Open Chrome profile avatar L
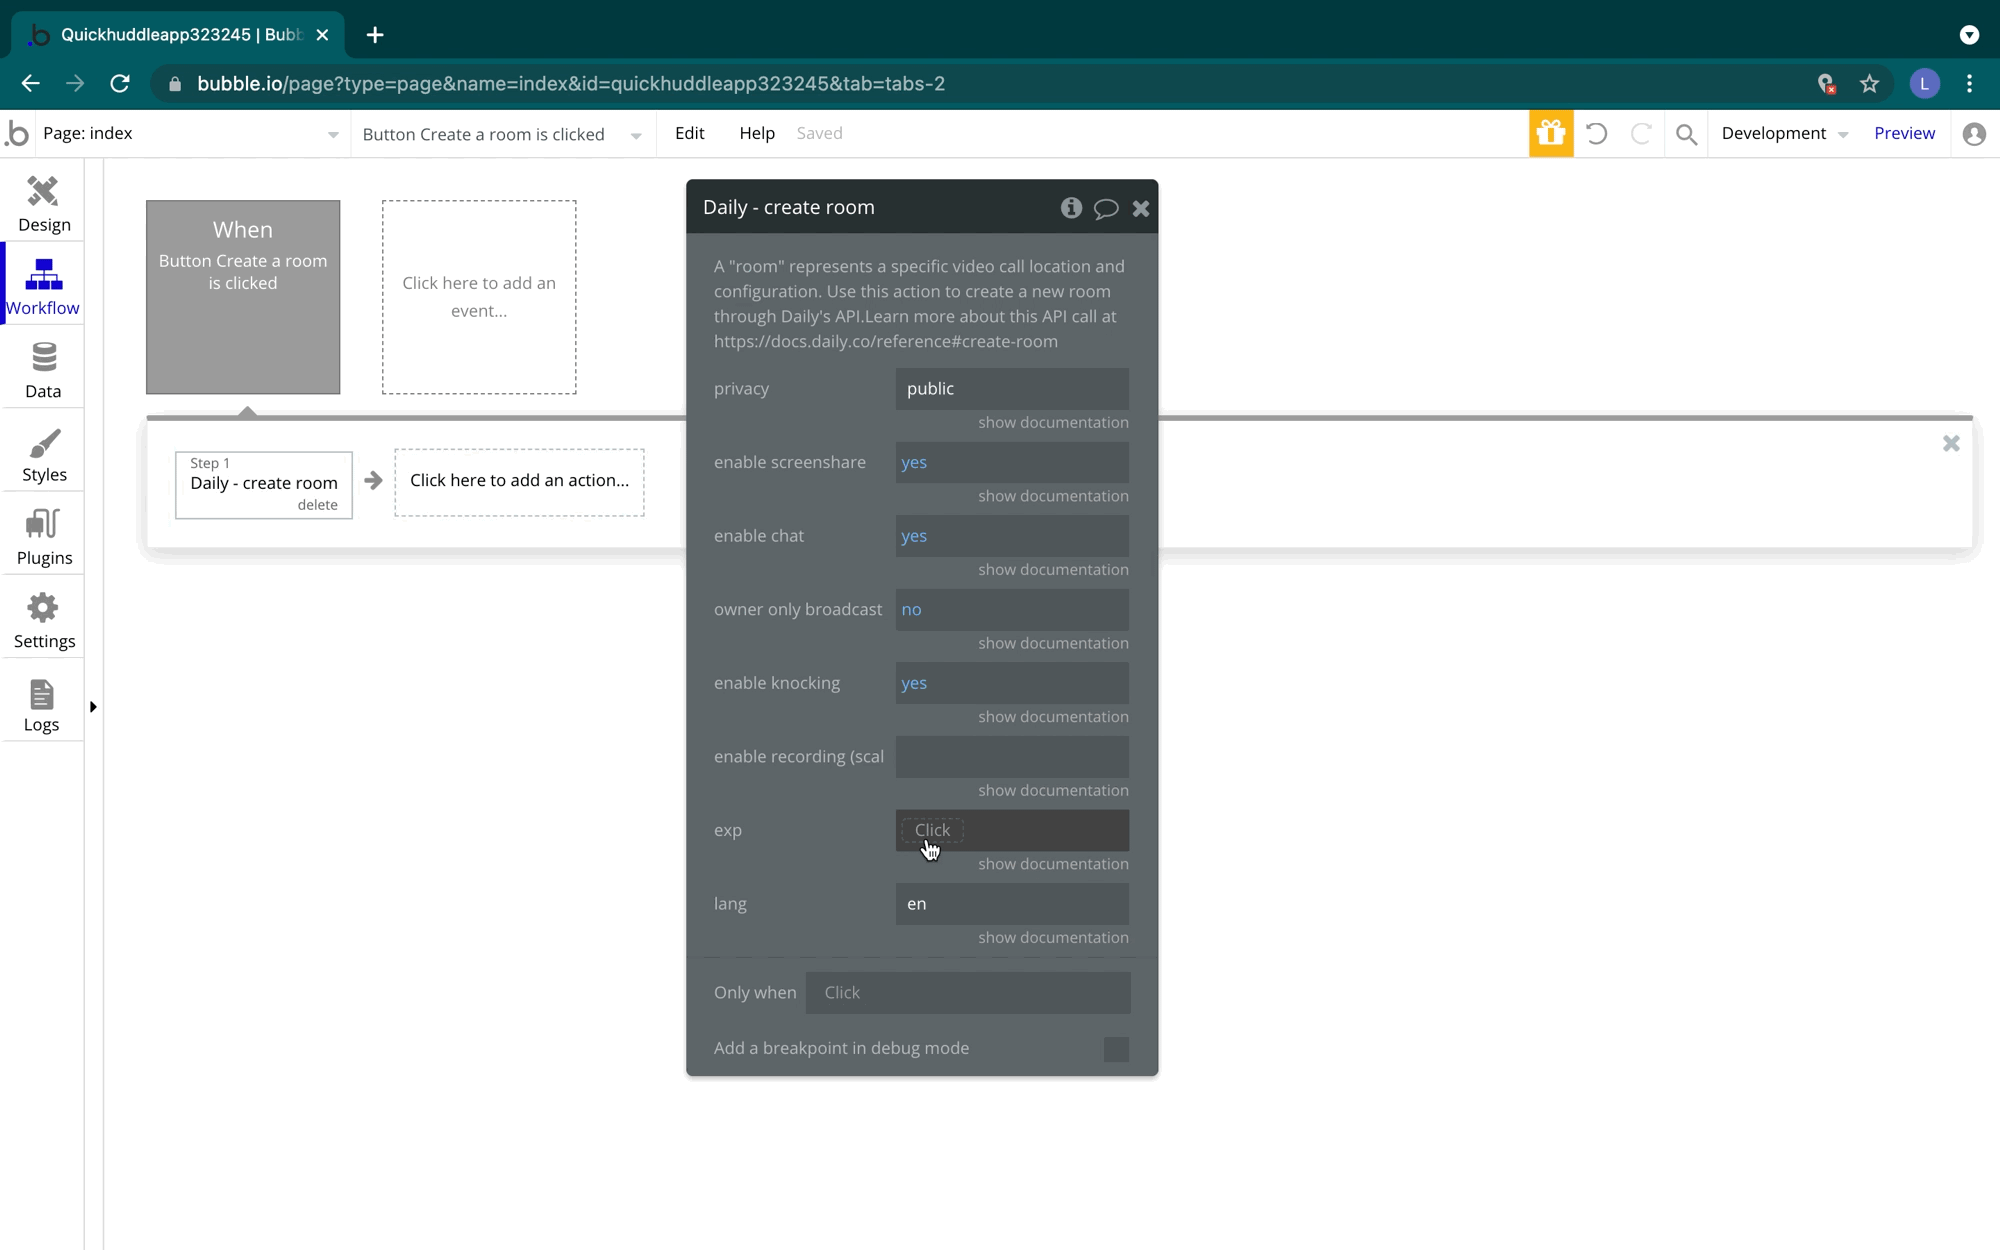 click(x=1924, y=84)
